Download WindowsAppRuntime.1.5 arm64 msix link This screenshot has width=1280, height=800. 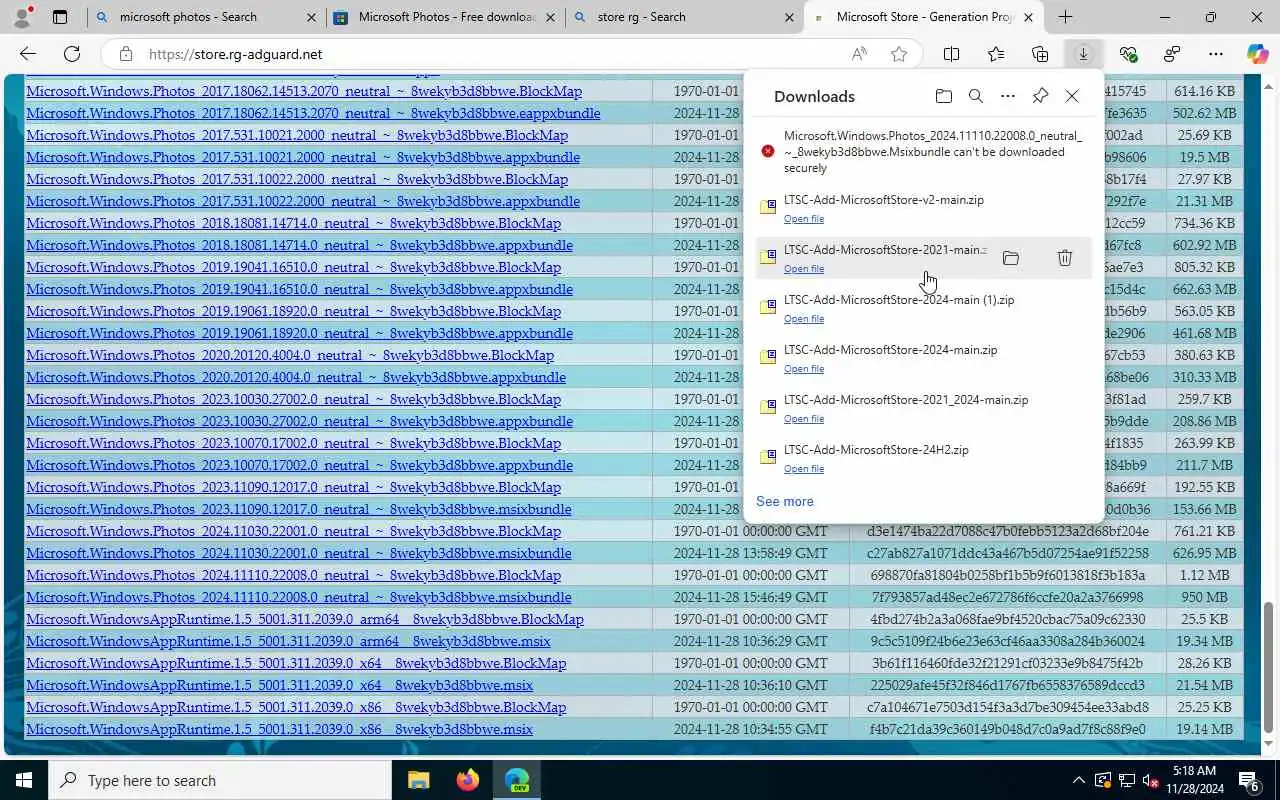289,641
